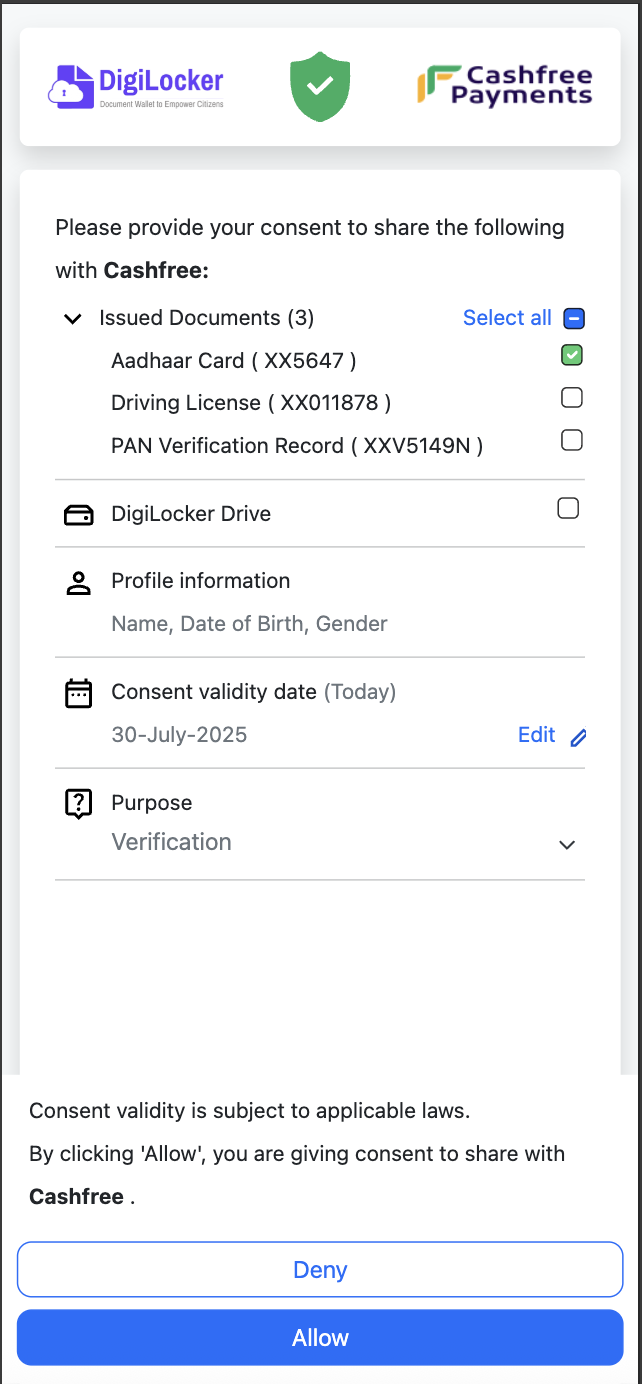This screenshot has height=1384, width=642.
Task: Click 'Consent validity is subject to applicable laws' text
Action: (250, 1111)
